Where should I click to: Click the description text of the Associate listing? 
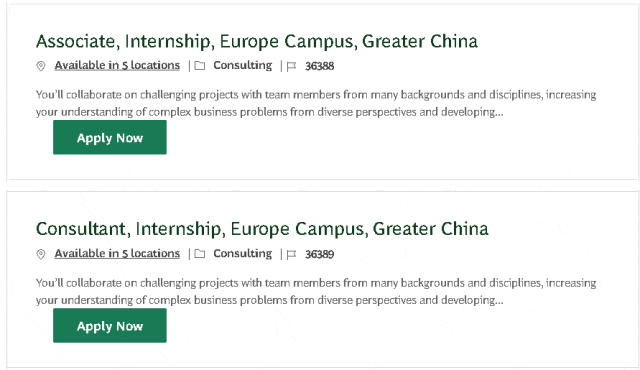[x=316, y=103]
